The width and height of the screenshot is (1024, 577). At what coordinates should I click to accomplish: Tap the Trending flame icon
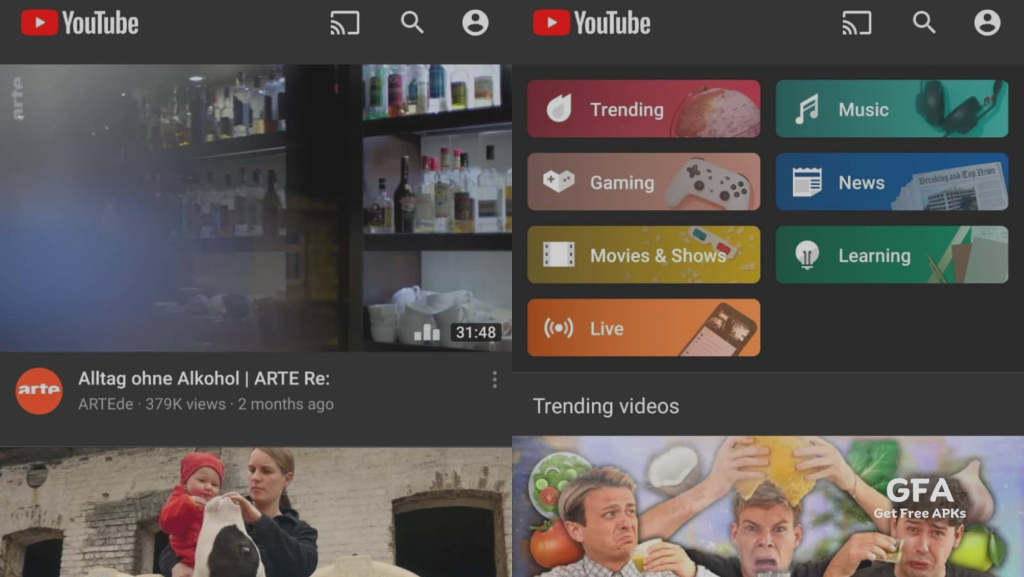[x=559, y=109]
